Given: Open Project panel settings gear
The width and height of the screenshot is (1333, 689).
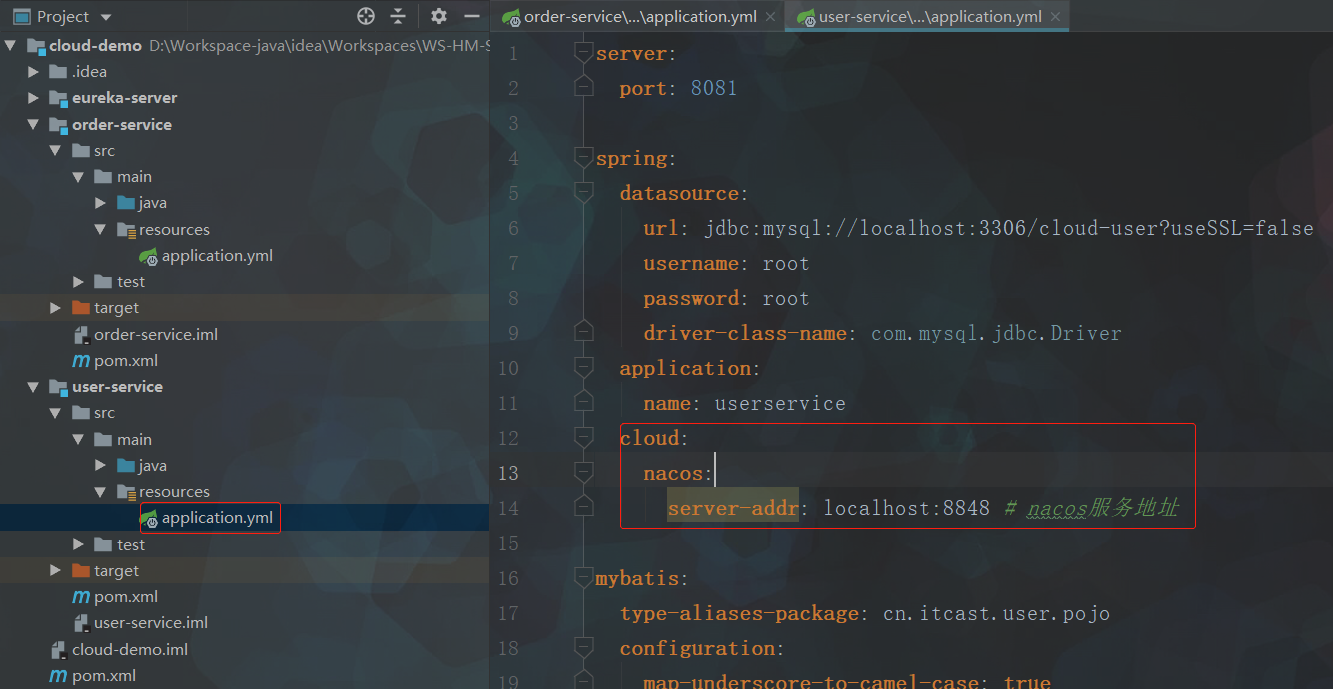Looking at the screenshot, I should [x=439, y=16].
